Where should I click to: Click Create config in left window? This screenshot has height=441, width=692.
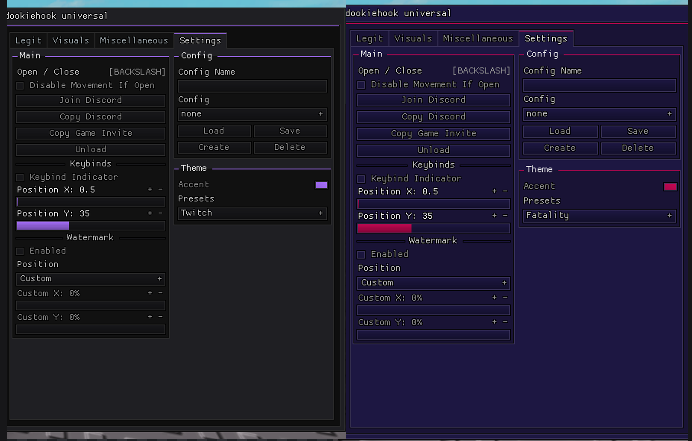pyautogui.click(x=214, y=147)
